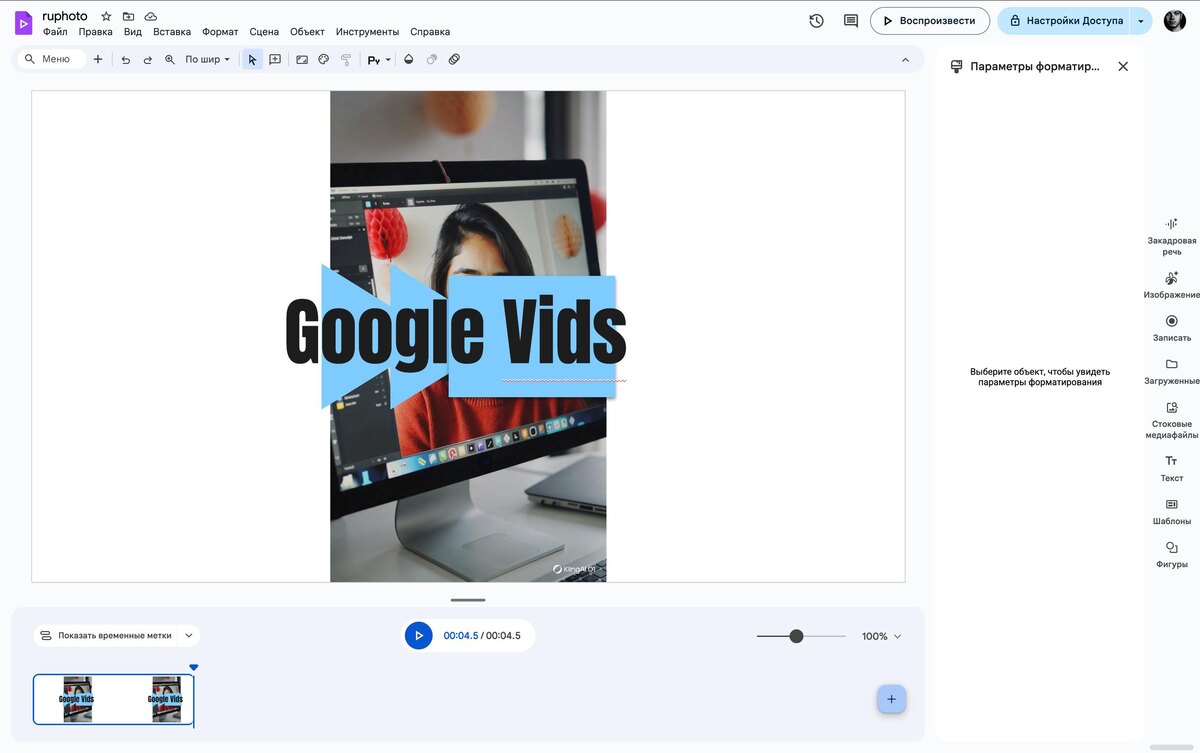
Task: Open the theme palette icon
Action: click(x=324, y=60)
